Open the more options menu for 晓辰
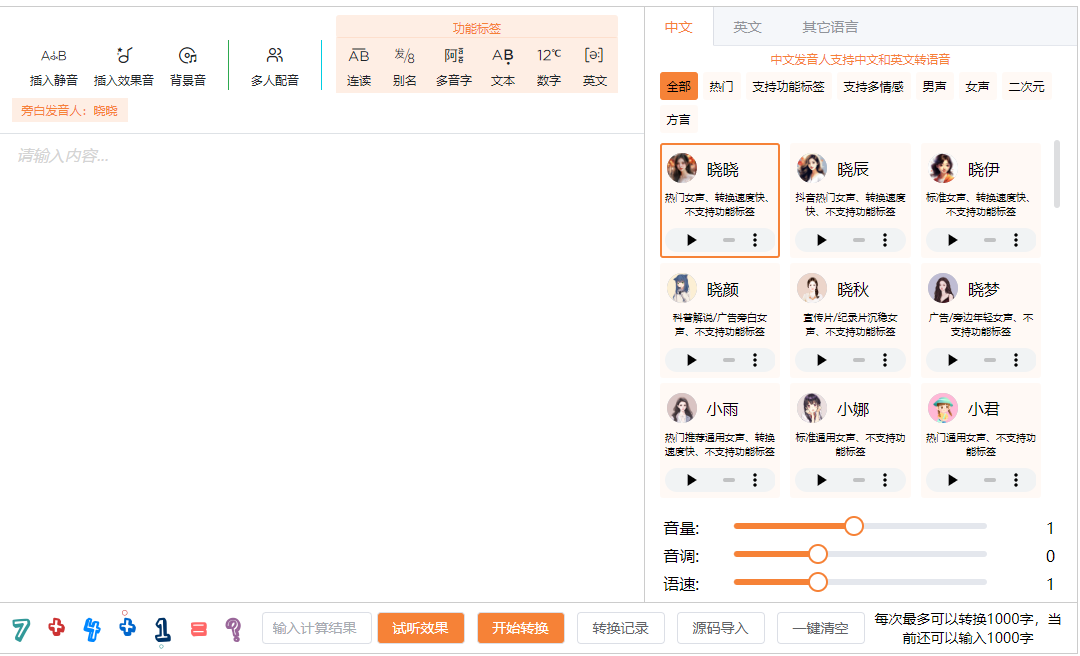 [x=885, y=240]
